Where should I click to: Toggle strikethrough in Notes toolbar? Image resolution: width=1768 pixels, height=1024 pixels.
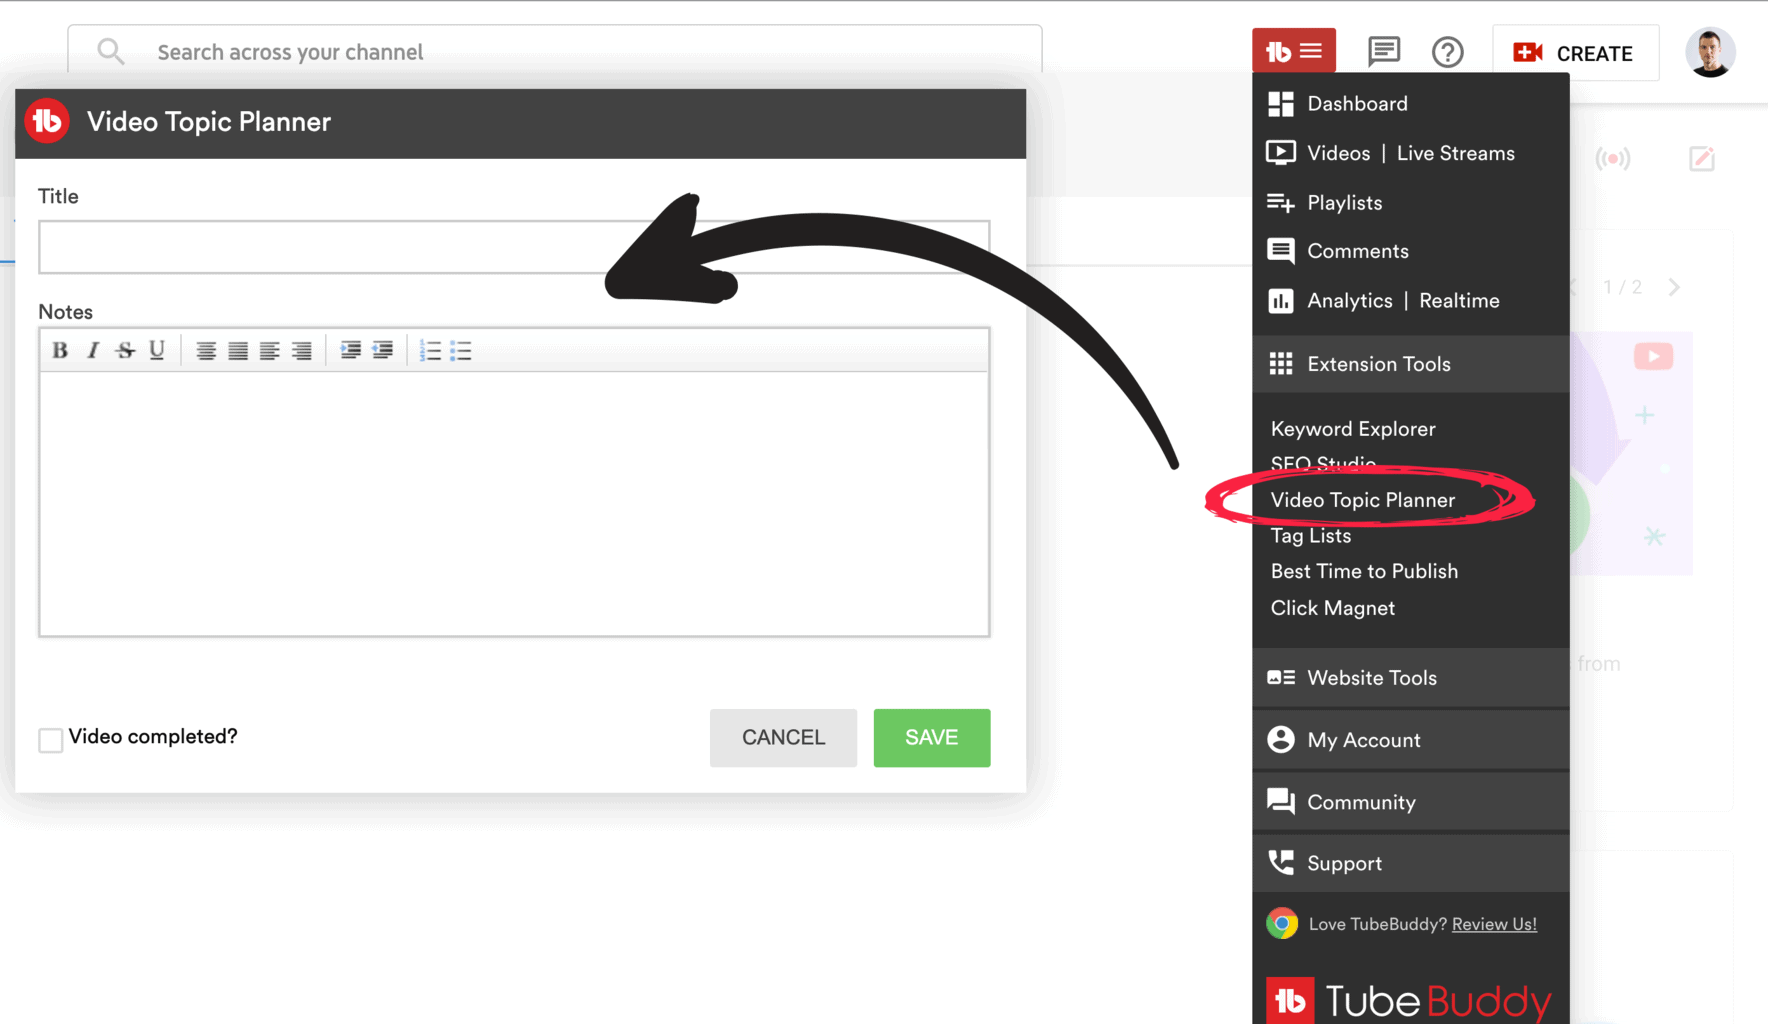tap(125, 350)
